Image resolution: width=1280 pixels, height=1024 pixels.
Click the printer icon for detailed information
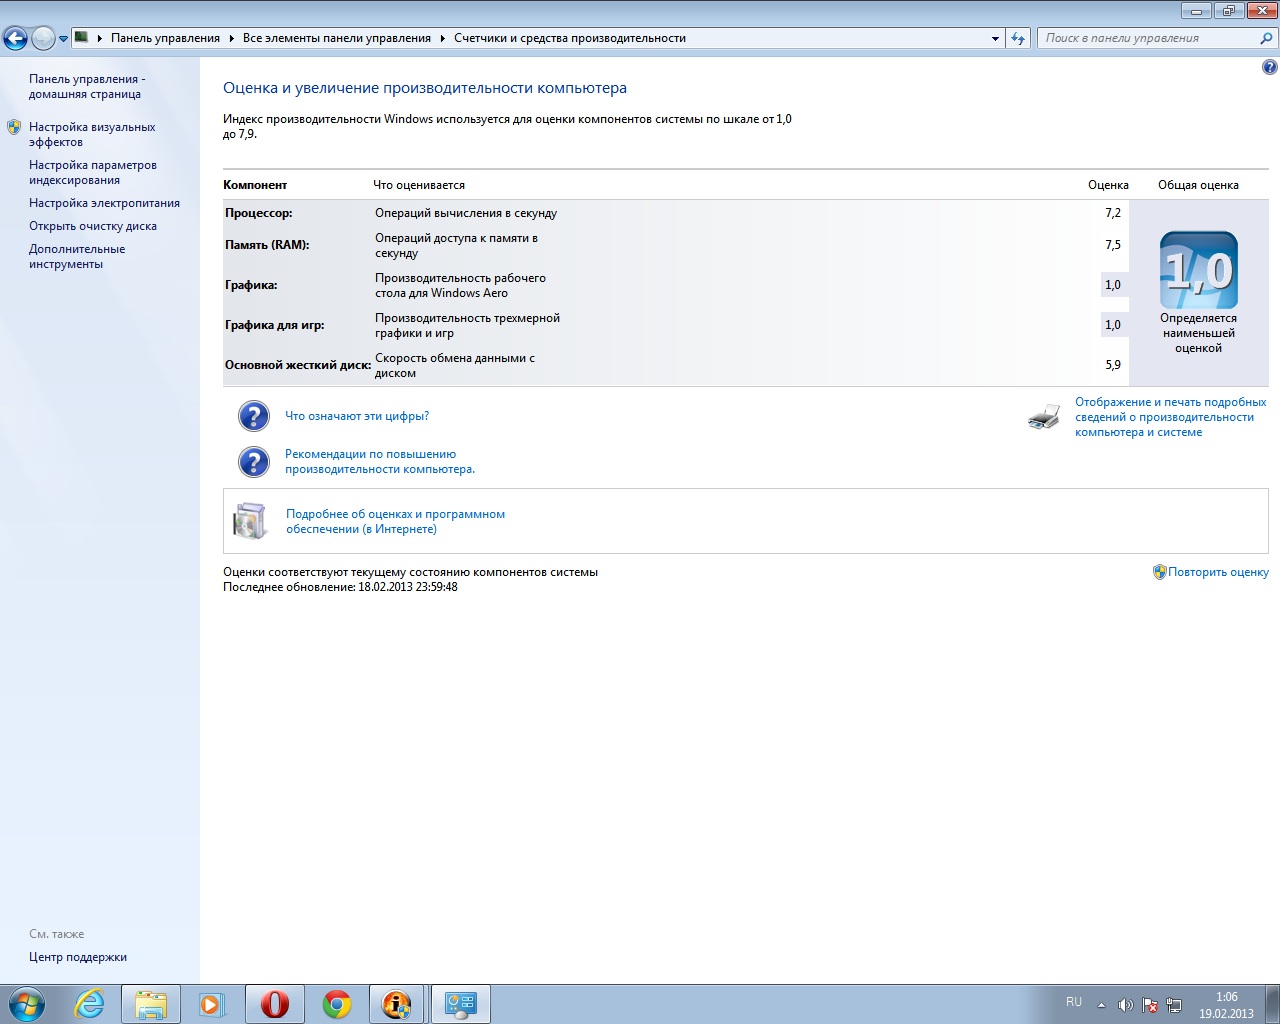pyautogui.click(x=1043, y=417)
